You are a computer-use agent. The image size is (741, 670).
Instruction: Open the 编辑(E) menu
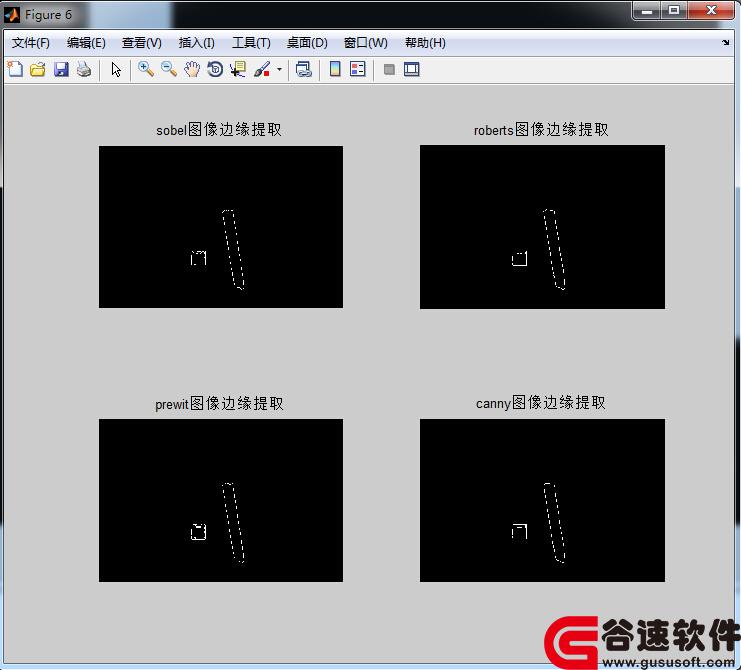86,43
